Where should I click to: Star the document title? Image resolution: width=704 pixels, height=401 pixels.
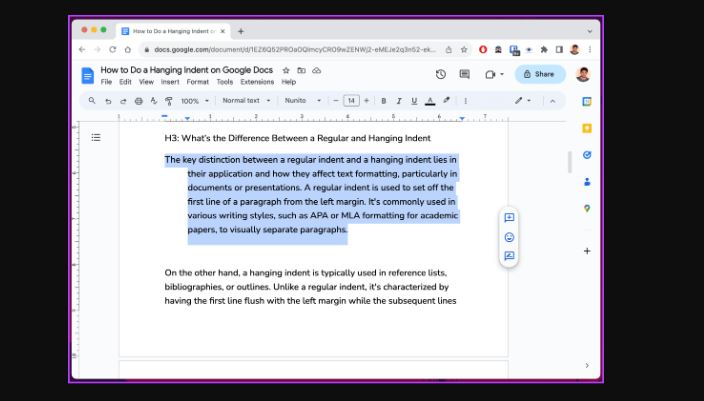coord(286,70)
